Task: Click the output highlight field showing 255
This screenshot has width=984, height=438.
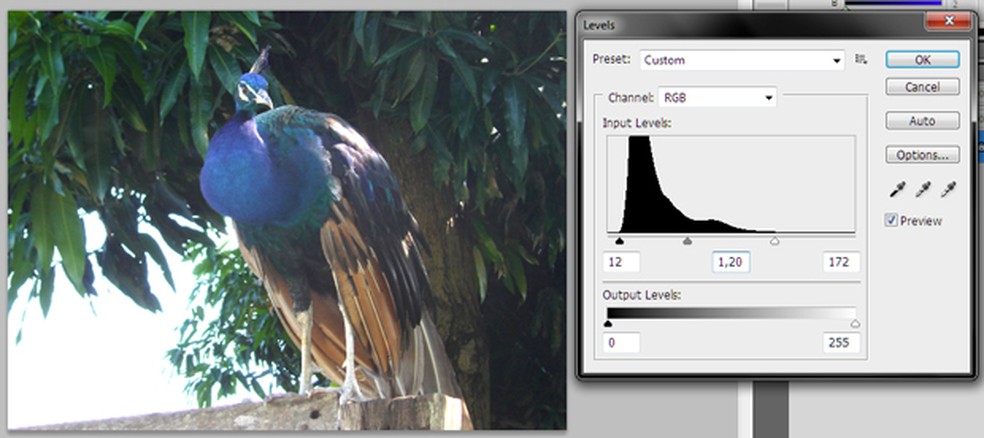Action: click(x=842, y=343)
